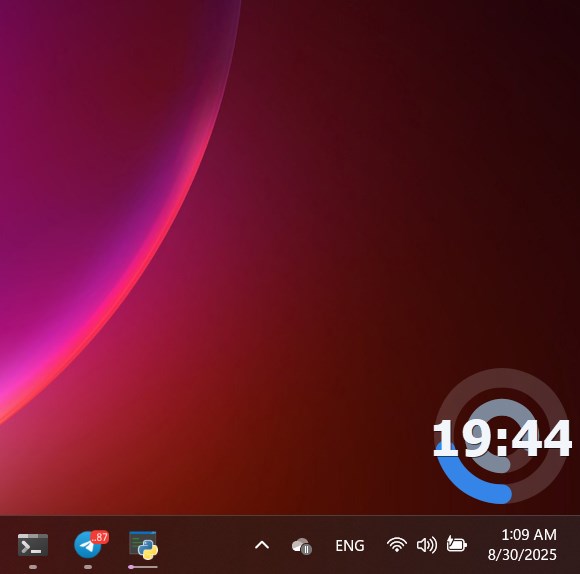This screenshot has height=574, width=580.
Task: Open the paused OneDrive cloud tray icon
Action: (x=301, y=546)
